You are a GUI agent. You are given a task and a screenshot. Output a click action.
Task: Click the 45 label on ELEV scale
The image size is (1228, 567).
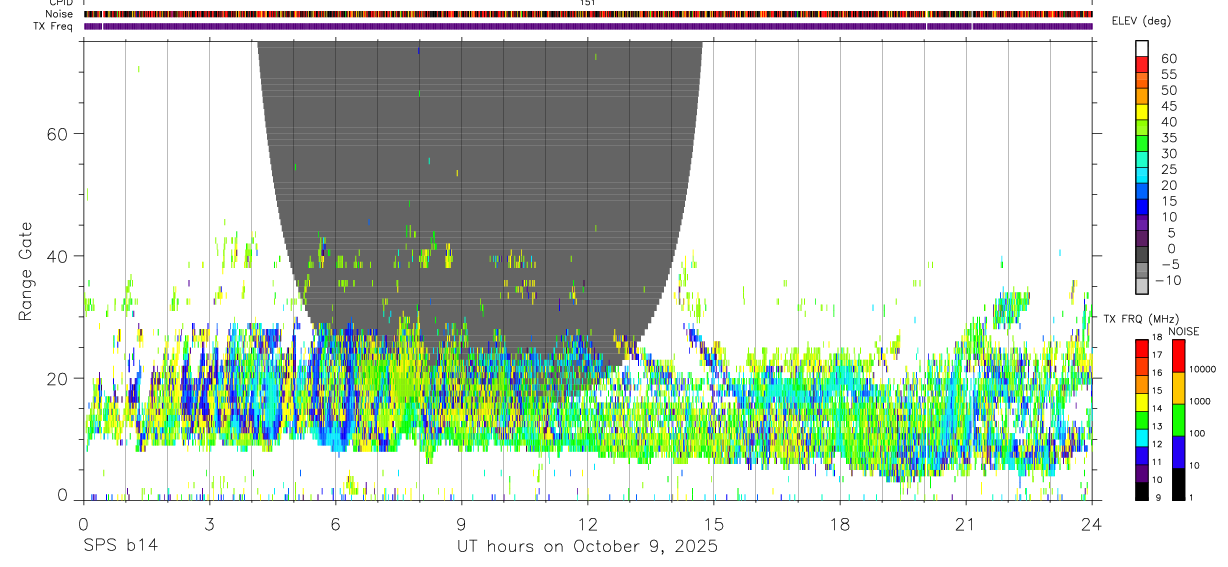[1168, 107]
